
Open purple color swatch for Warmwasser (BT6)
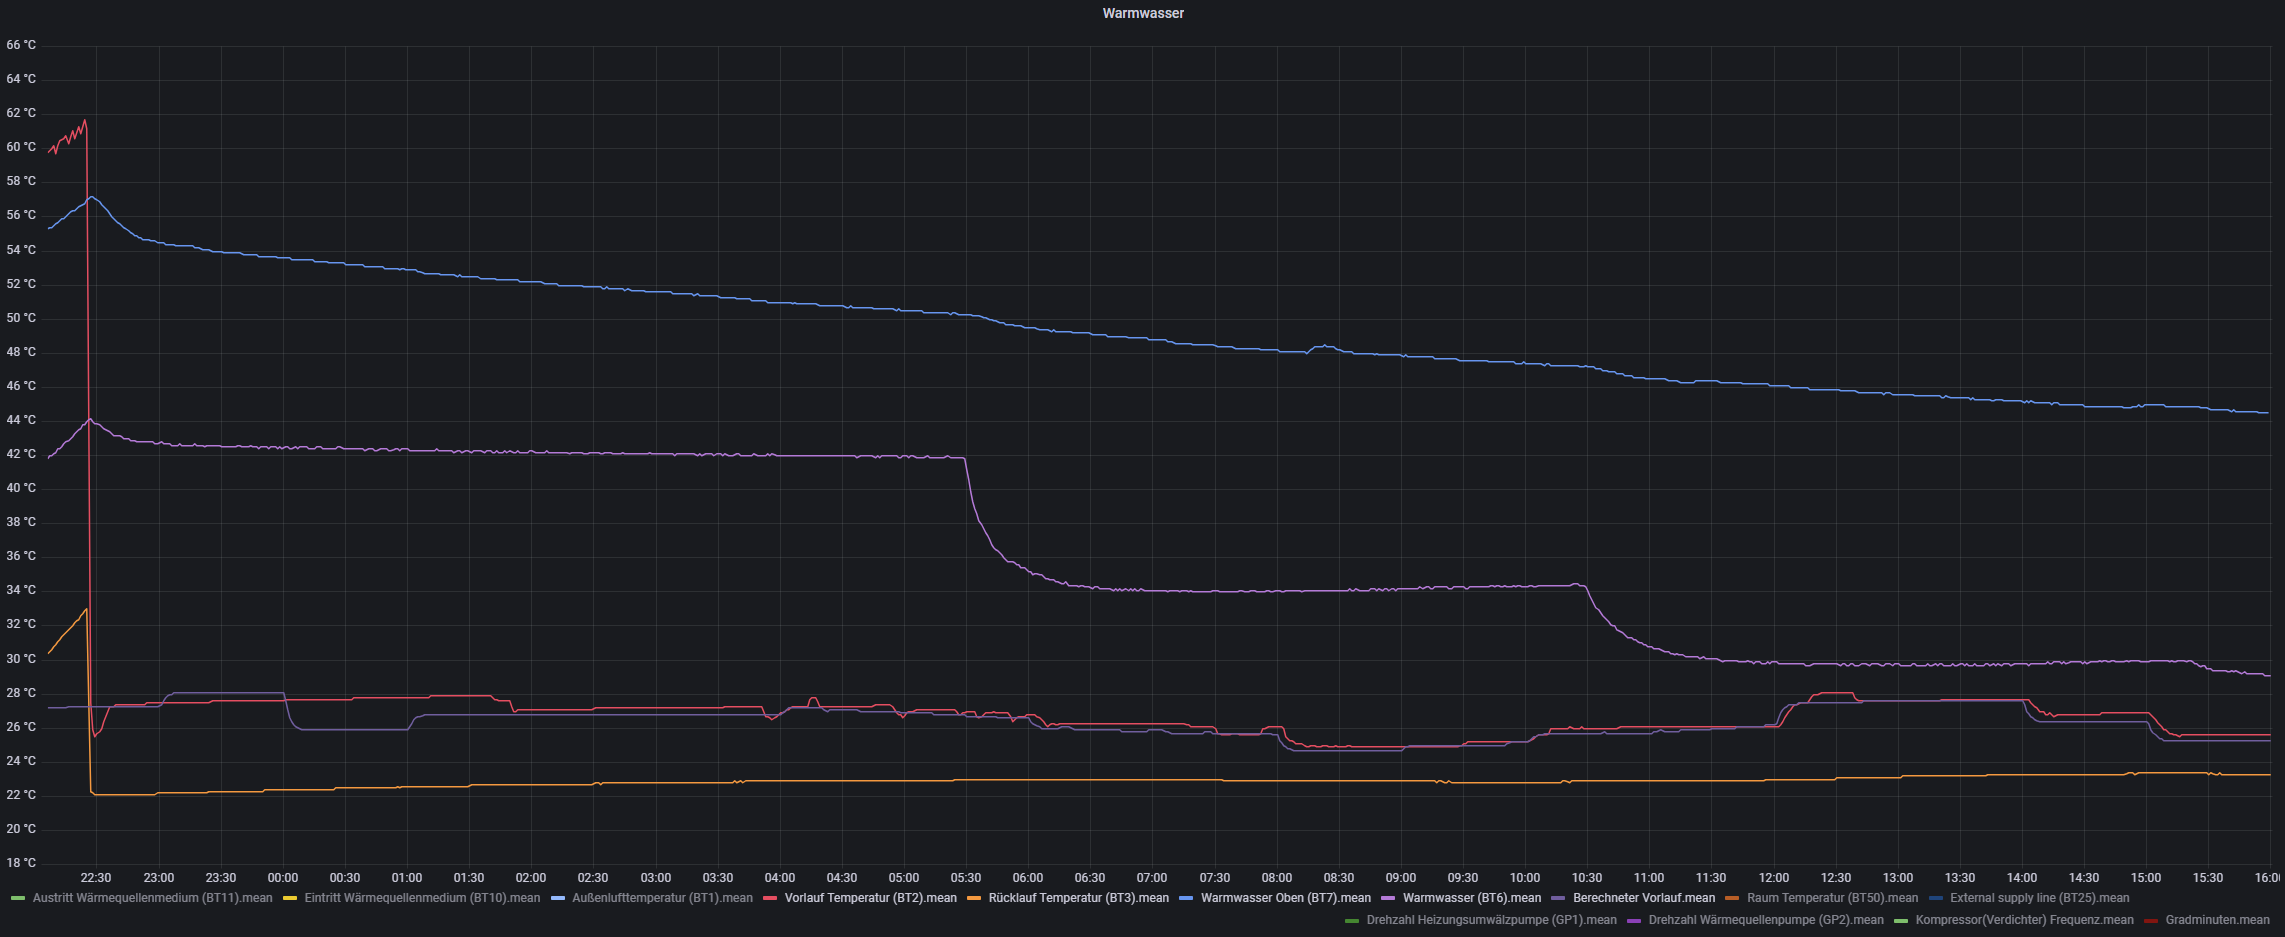1388,898
